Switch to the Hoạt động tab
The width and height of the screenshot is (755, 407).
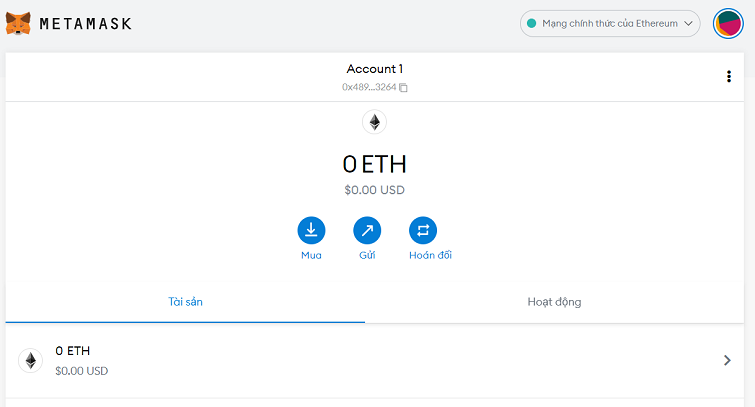[x=554, y=302]
